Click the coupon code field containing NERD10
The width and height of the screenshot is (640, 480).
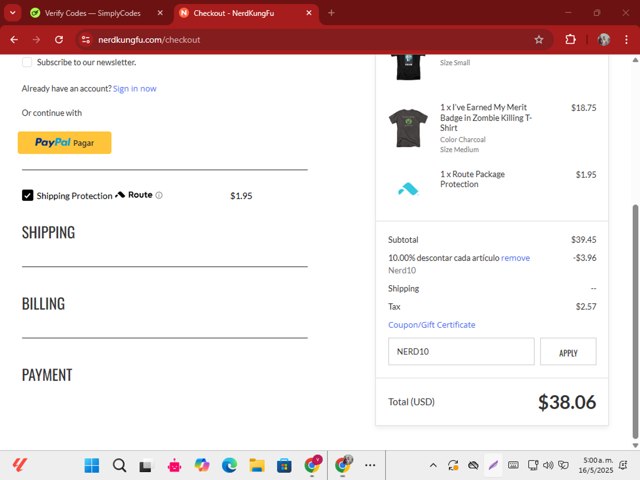(461, 351)
